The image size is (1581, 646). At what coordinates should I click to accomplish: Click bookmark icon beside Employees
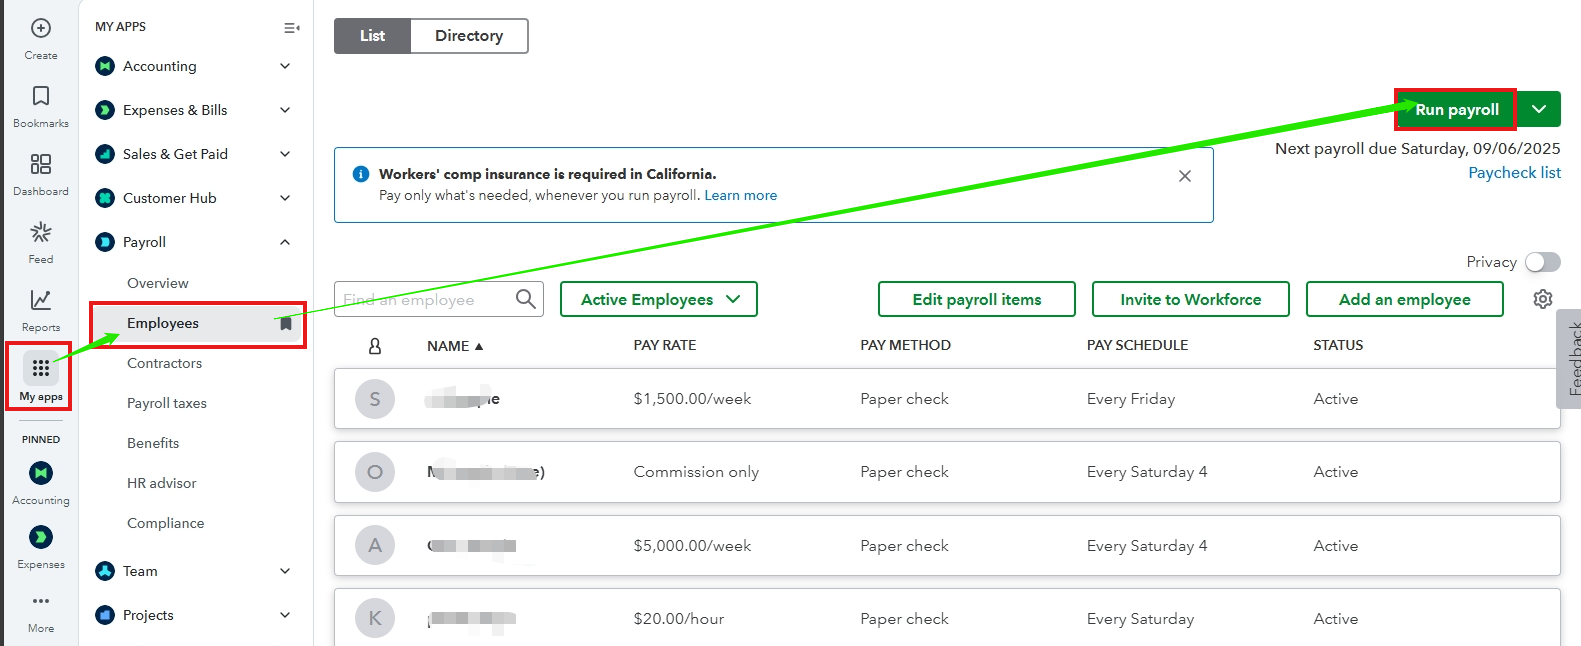(x=286, y=324)
